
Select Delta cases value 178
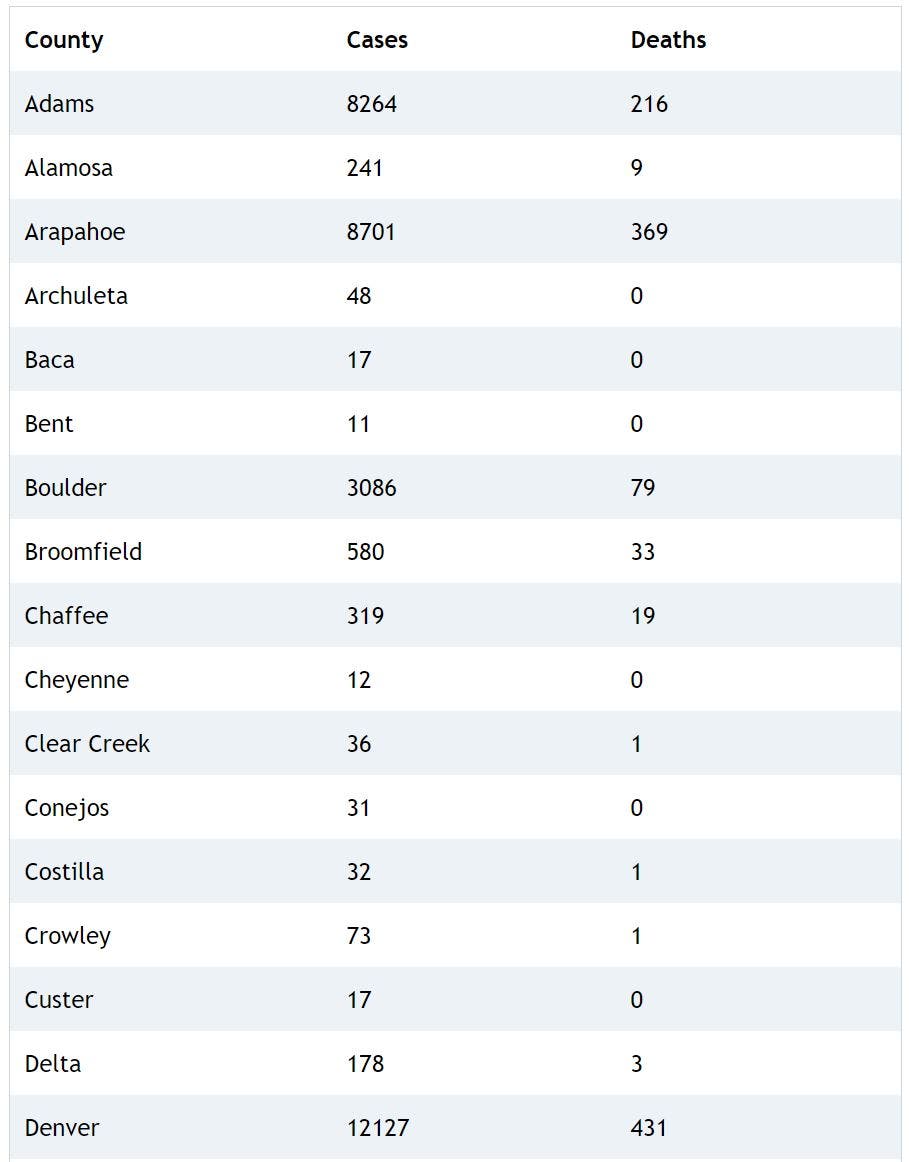365,1064
